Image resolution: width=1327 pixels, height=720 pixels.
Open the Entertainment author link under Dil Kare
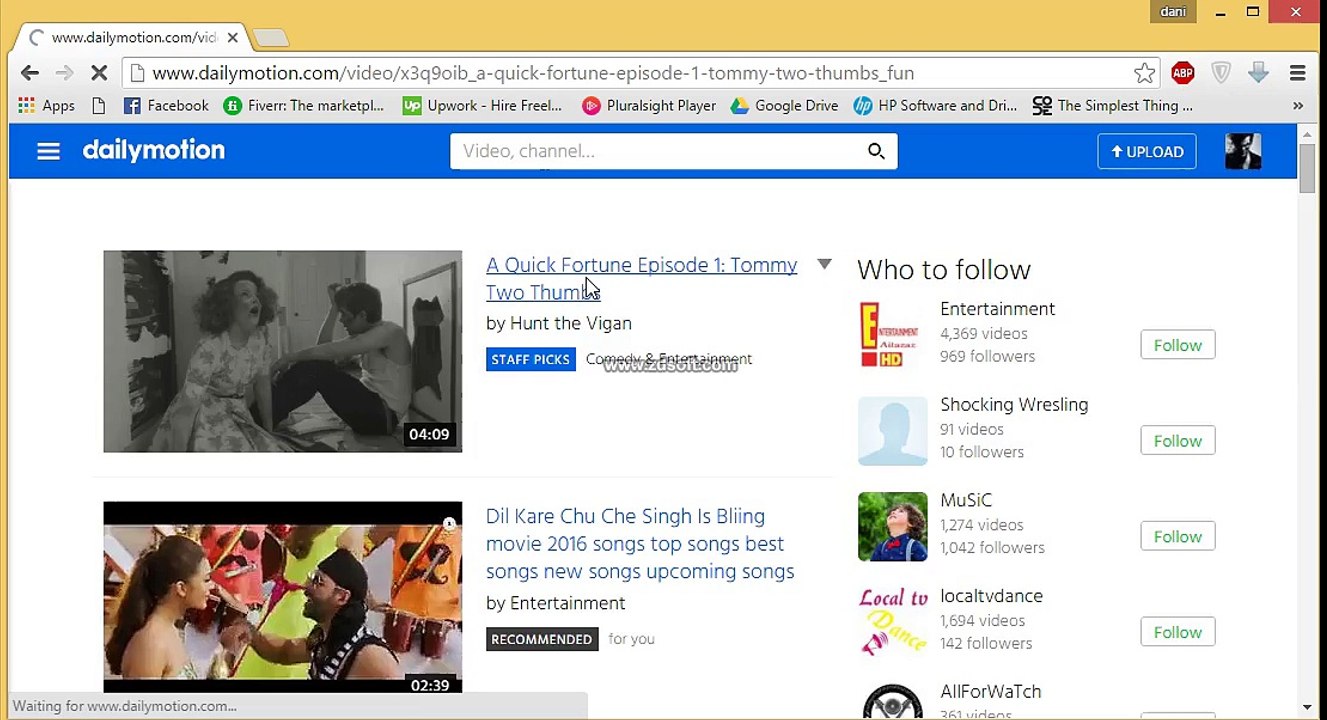point(567,604)
